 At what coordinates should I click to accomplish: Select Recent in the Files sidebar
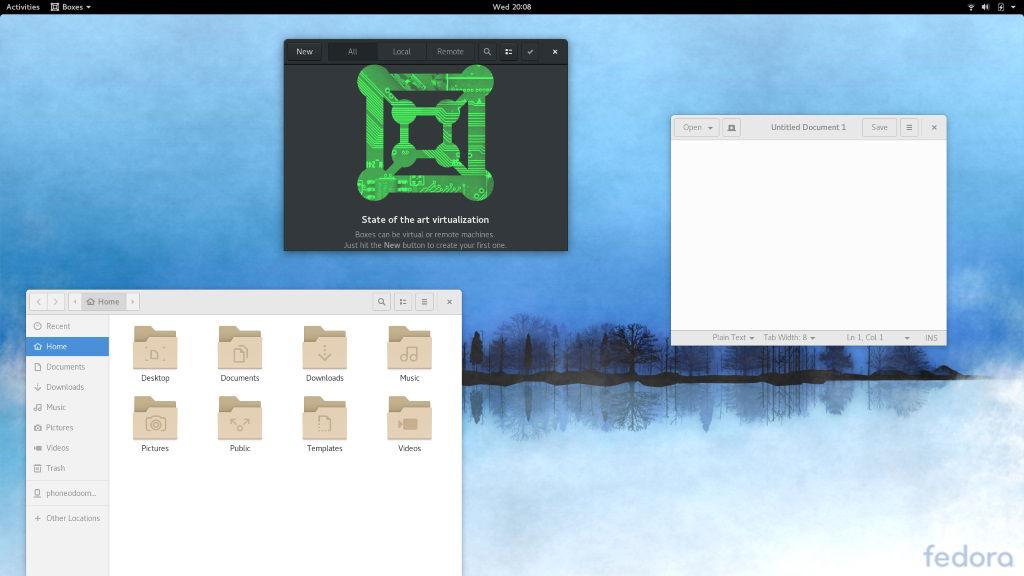pyautogui.click(x=60, y=326)
